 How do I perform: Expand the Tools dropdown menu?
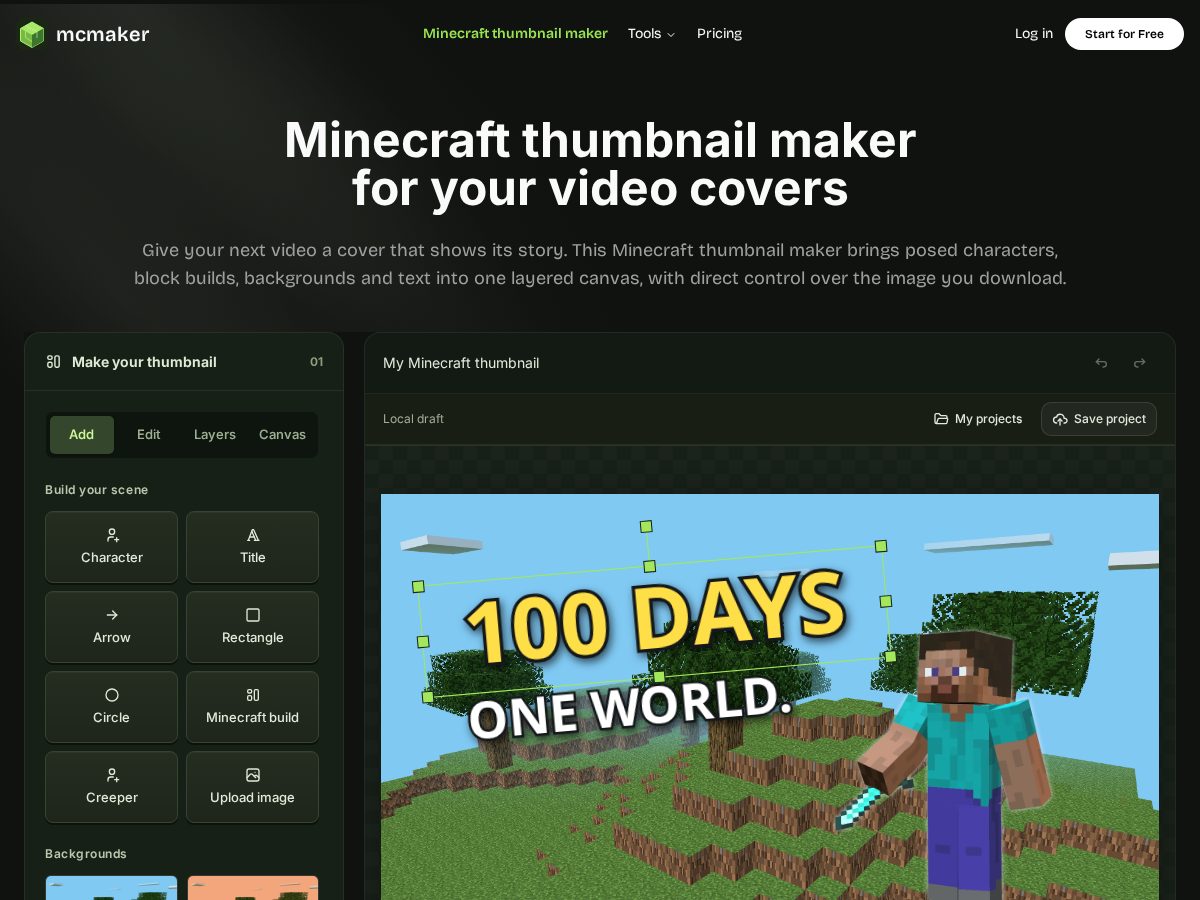651,33
